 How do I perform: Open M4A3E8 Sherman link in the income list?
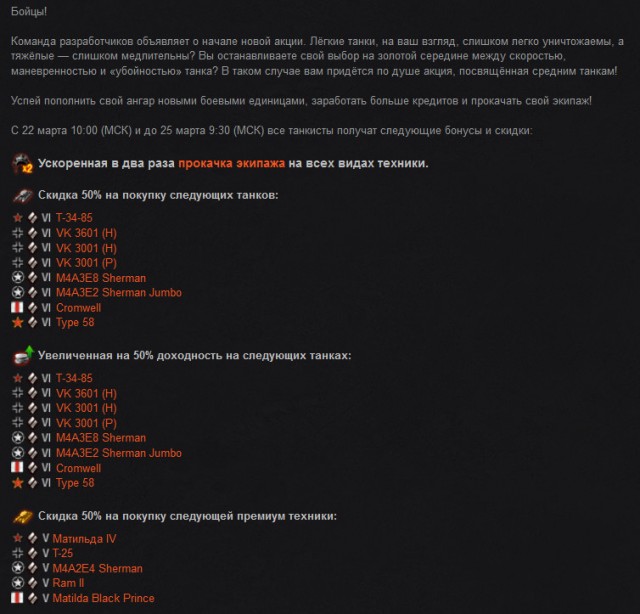pyautogui.click(x=101, y=438)
